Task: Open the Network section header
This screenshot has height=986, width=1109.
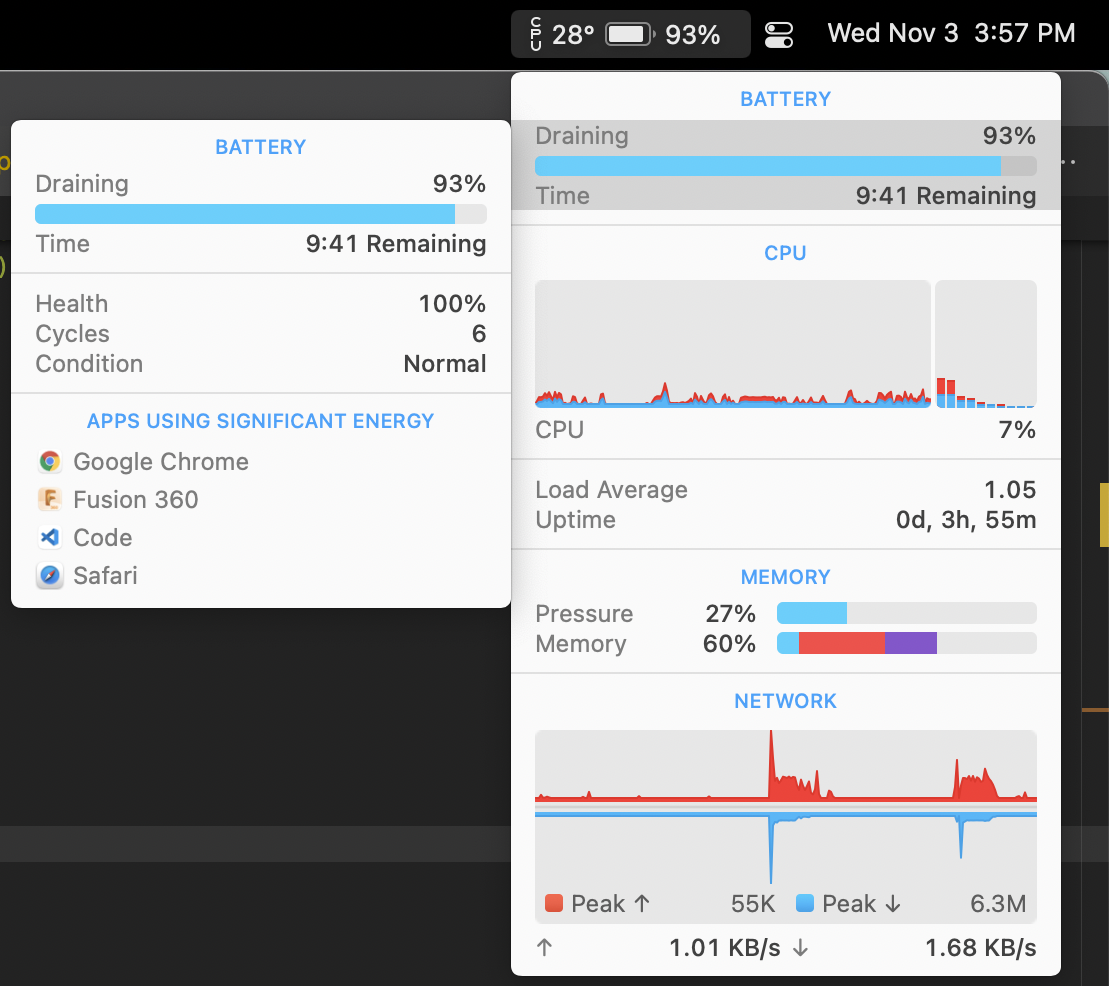Action: pos(785,701)
